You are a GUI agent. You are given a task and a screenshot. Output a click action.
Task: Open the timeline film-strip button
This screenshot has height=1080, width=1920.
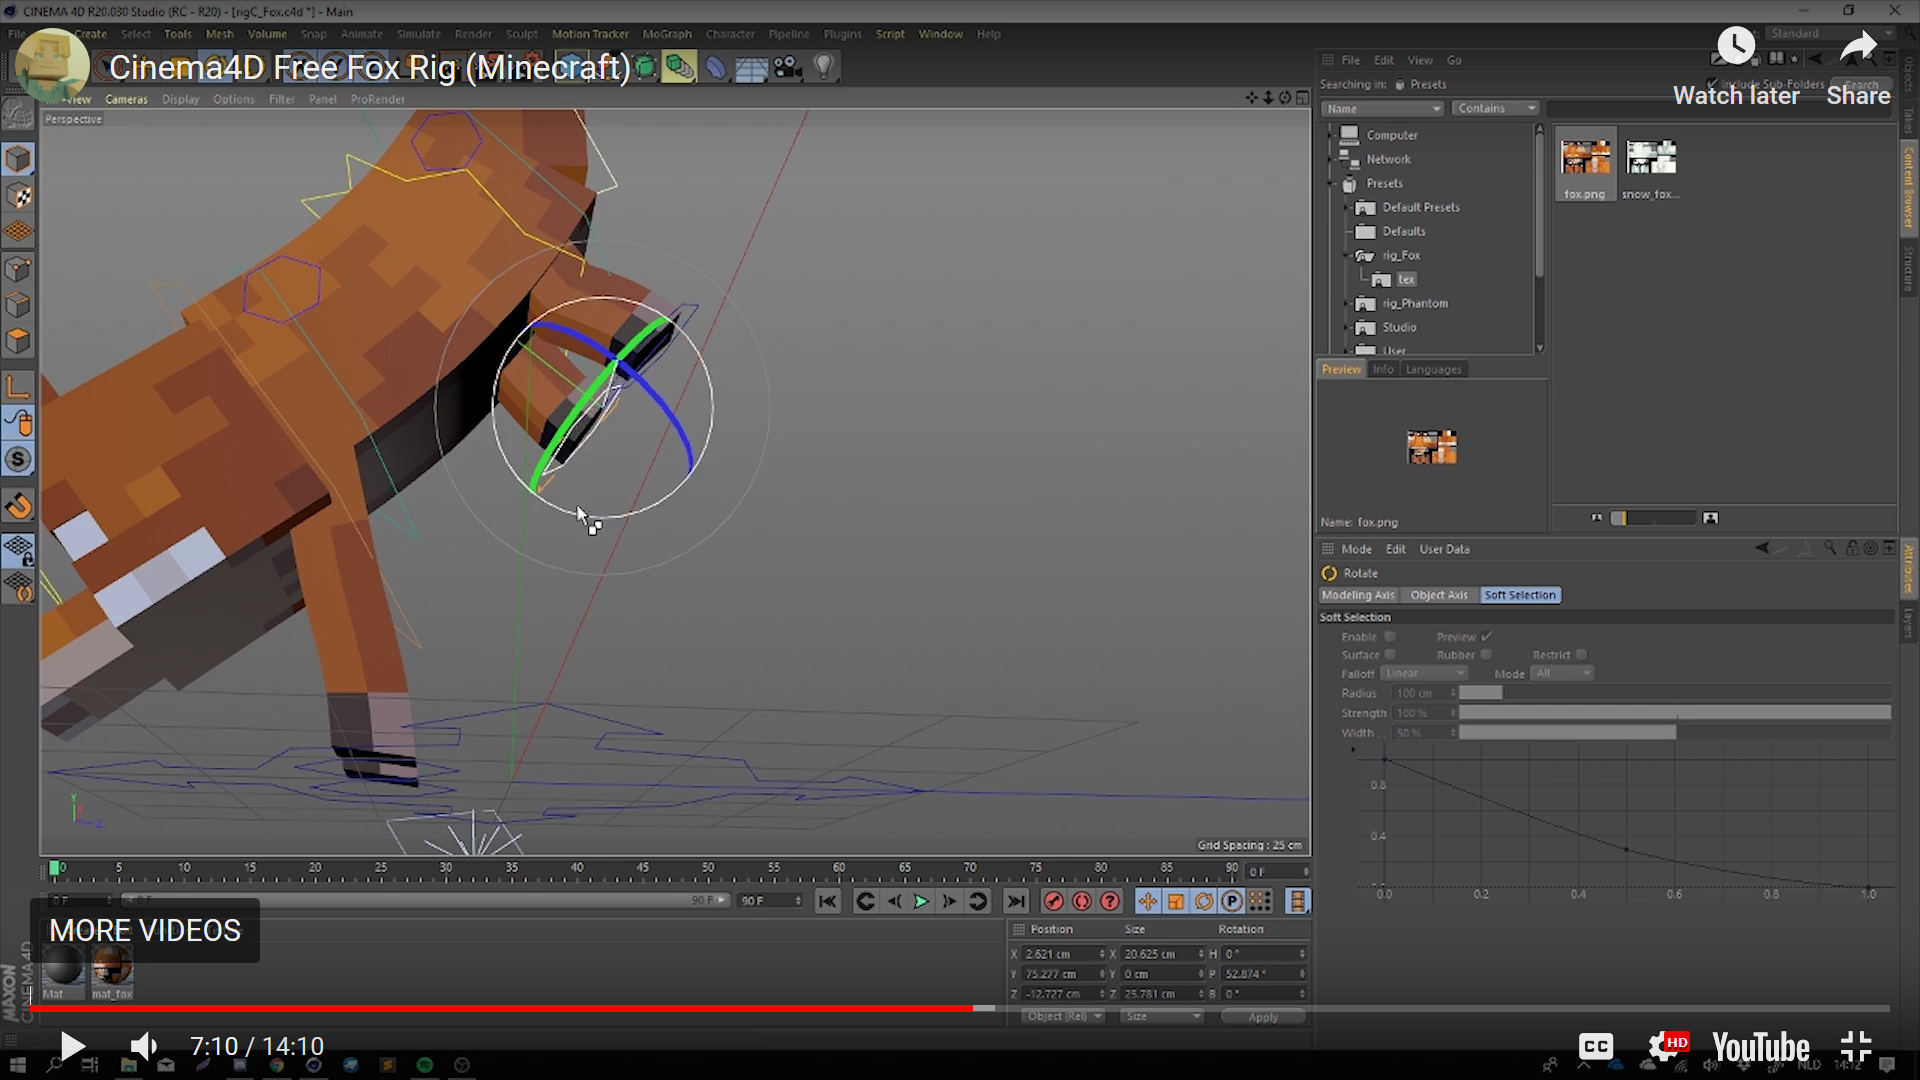[x=1297, y=901]
